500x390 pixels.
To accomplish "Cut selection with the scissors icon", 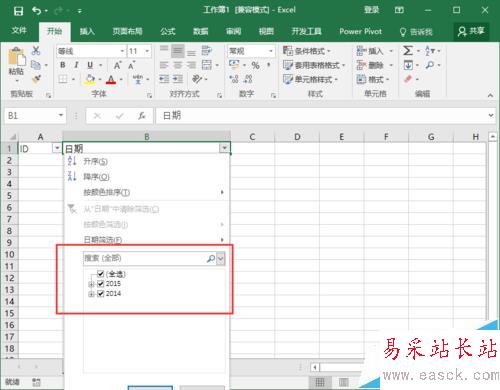I will pyautogui.click(x=36, y=51).
